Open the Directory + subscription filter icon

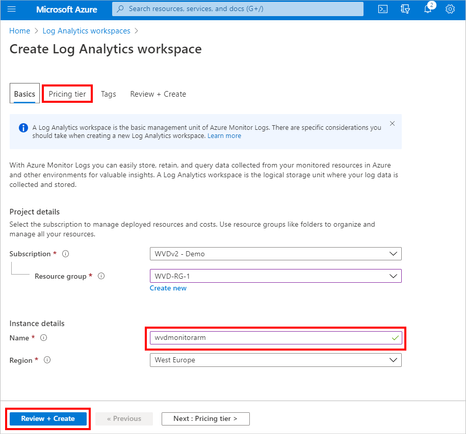pos(405,9)
